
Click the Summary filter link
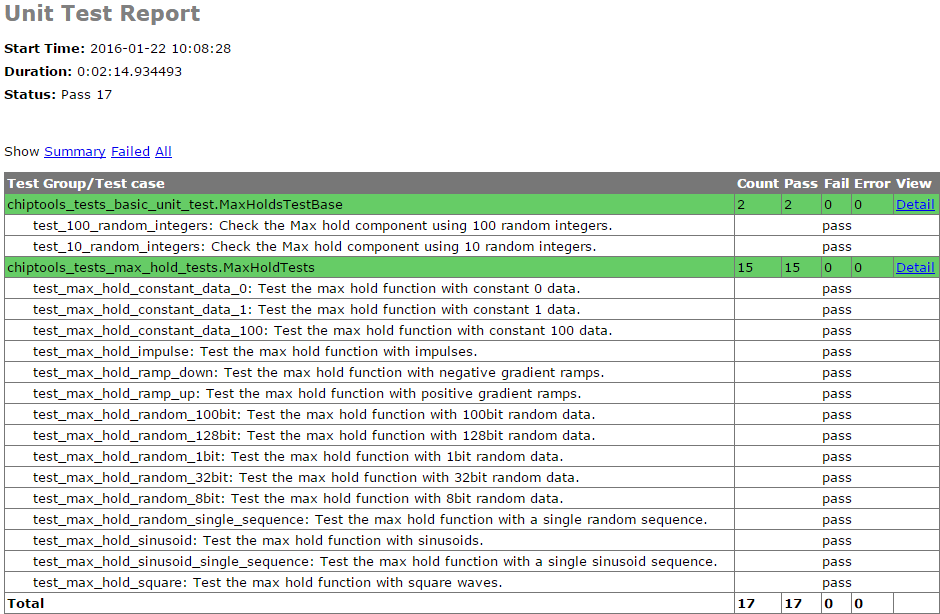[x=74, y=152]
